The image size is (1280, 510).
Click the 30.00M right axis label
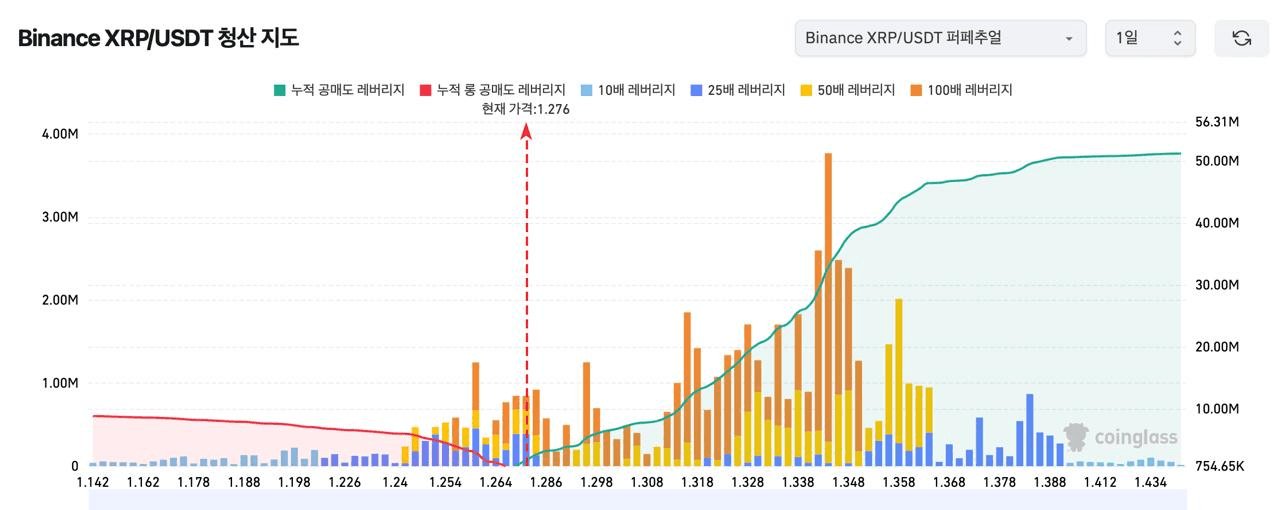click(x=1217, y=285)
